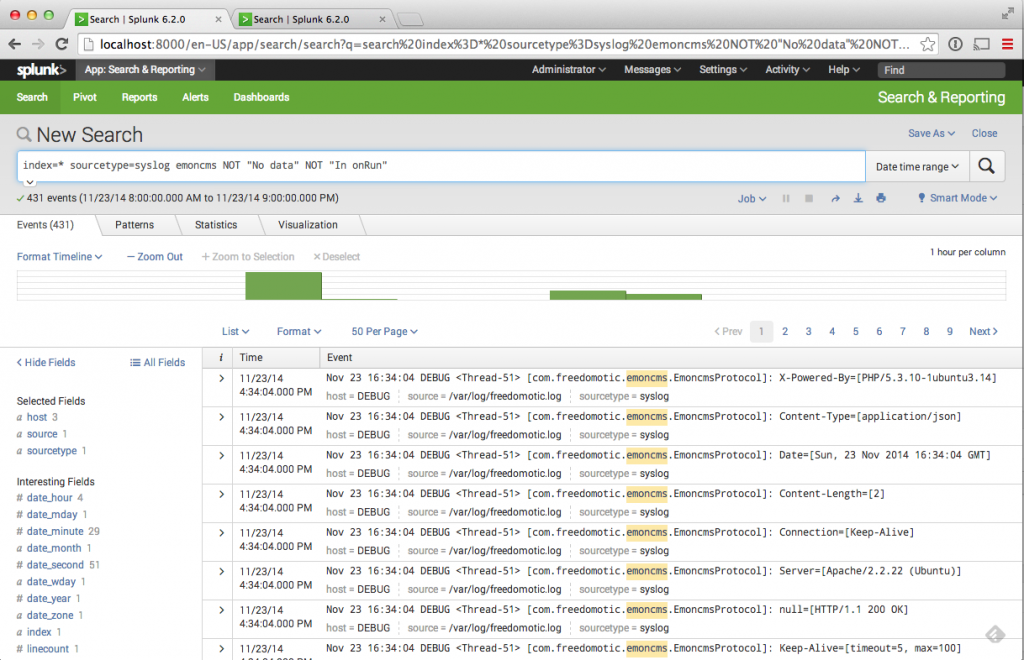Click the Export download icon
This screenshot has height=660, width=1024.
(x=858, y=199)
